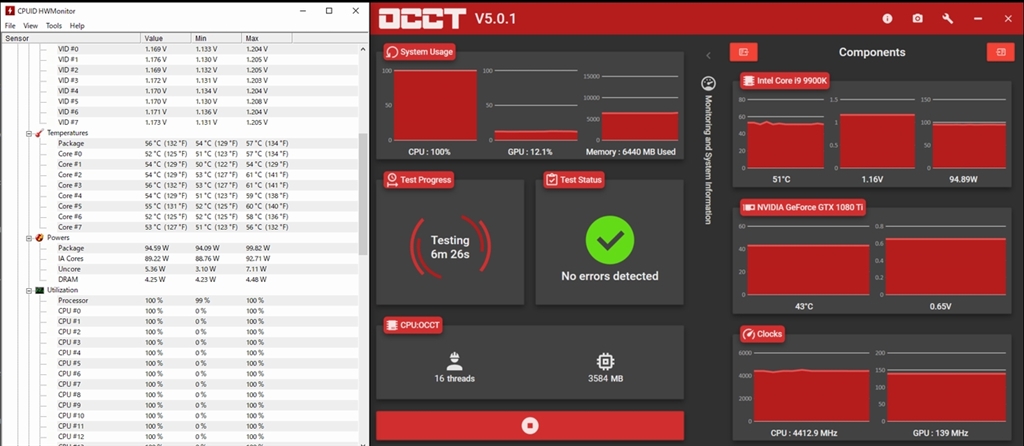Open HWMonitor View menu
The image size is (1024, 446).
31,26
